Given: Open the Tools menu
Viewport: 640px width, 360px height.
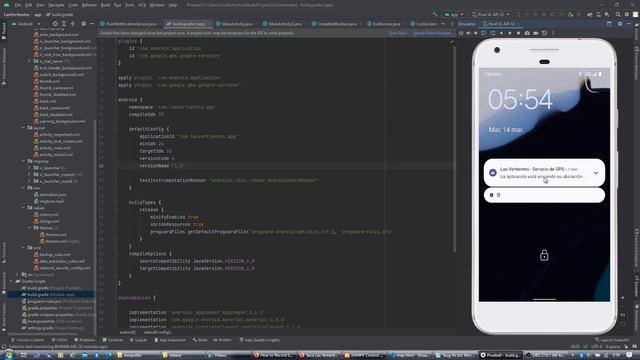Looking at the screenshot, I should coord(130,5).
